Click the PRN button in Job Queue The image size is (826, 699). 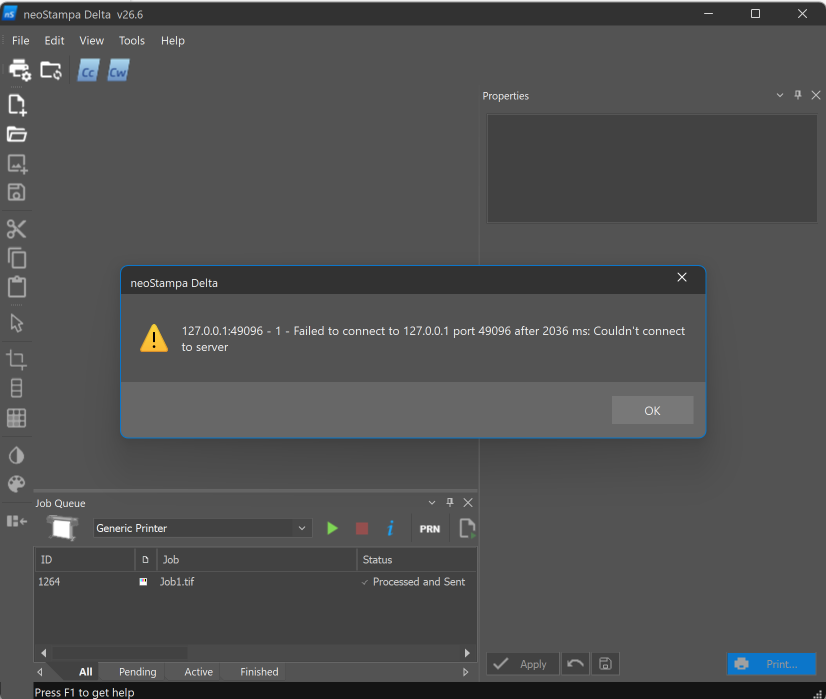[430, 529]
